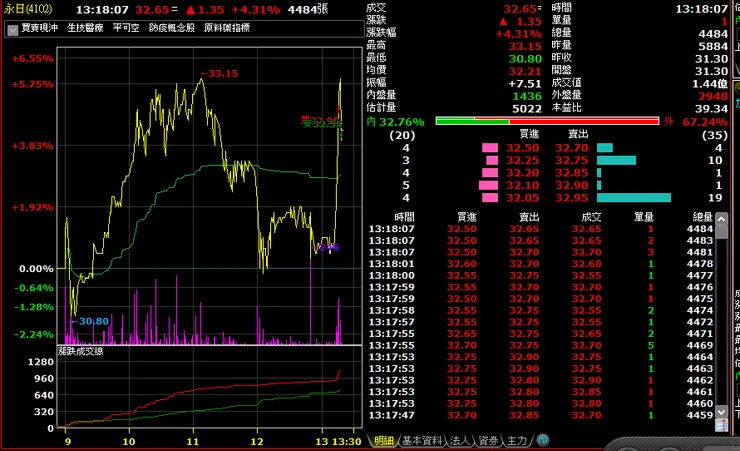Click the tick list scrollbar thumb
Viewport: 740px width, 451px height.
click(x=721, y=232)
